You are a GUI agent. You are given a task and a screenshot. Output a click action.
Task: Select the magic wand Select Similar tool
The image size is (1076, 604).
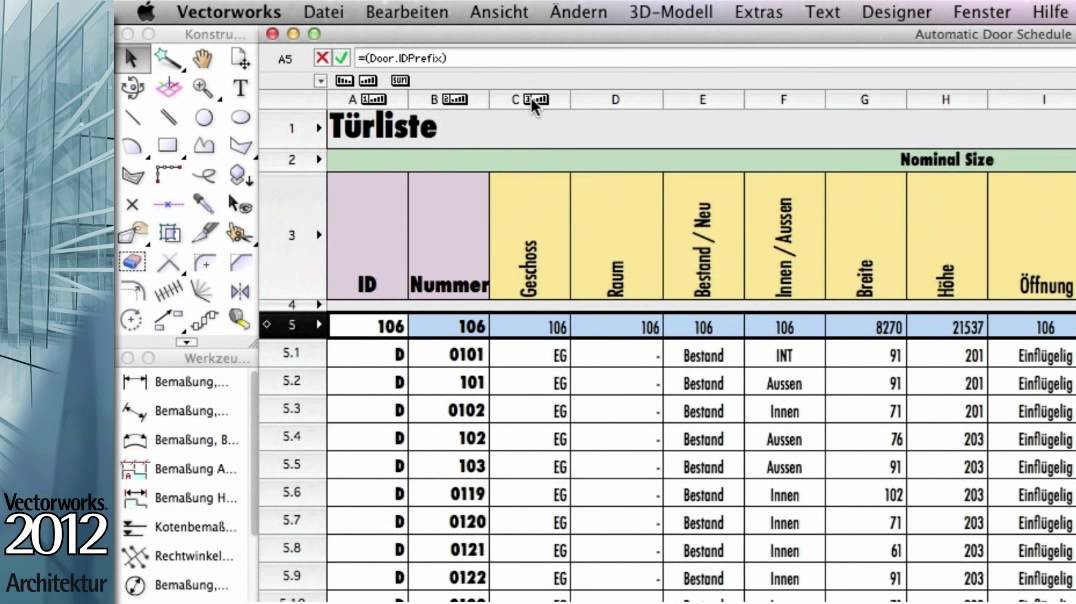pos(167,59)
